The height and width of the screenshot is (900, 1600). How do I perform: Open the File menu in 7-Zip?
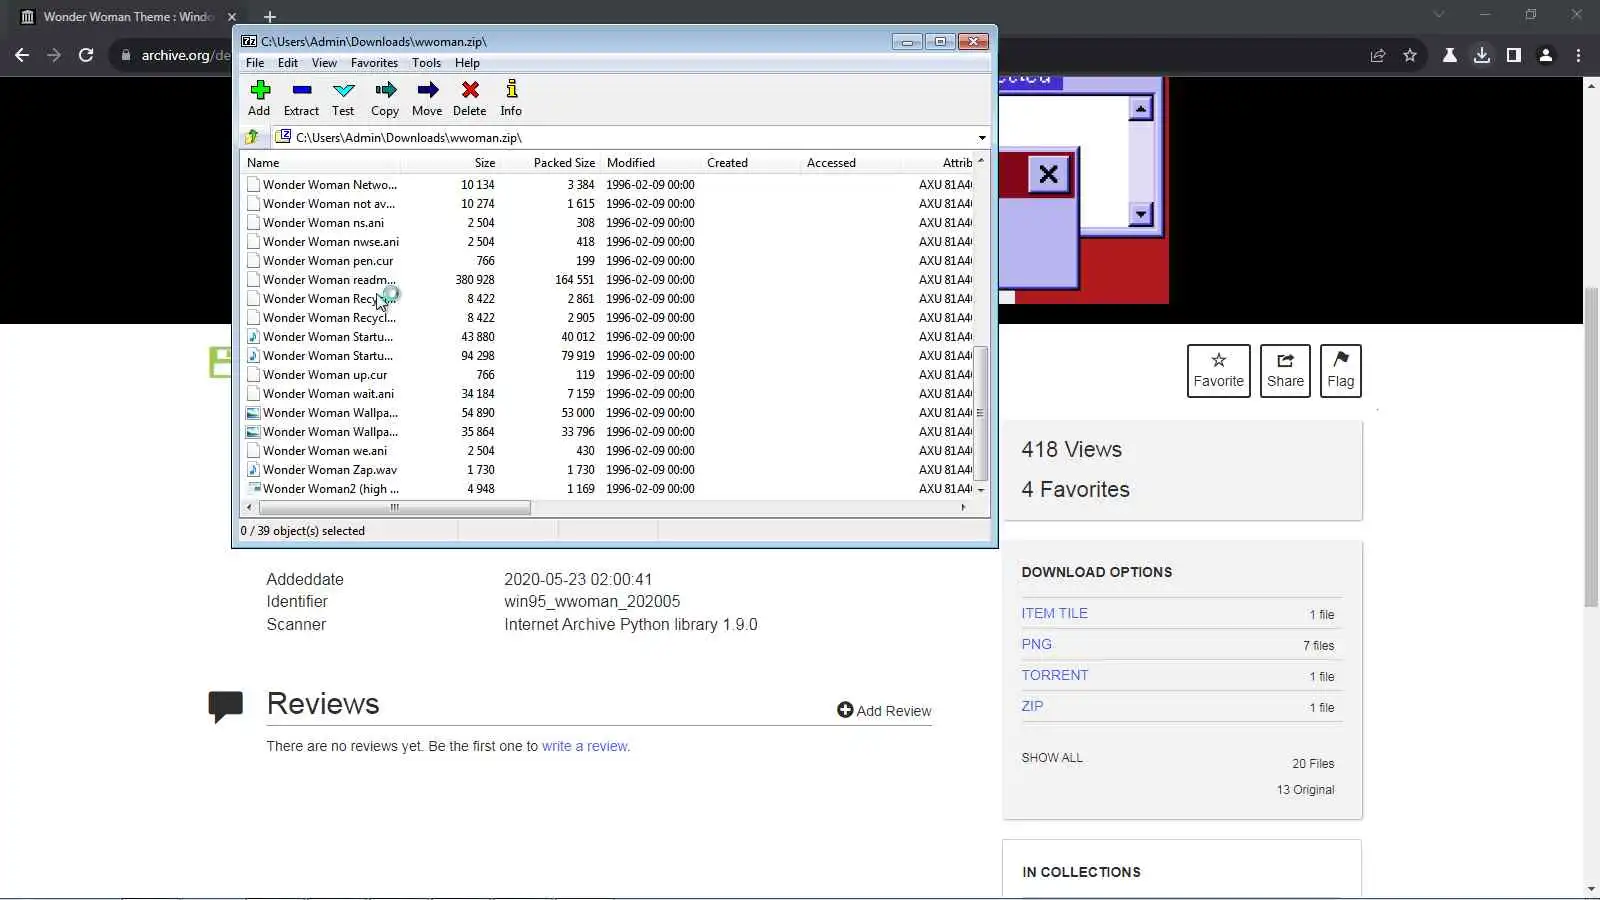click(255, 63)
